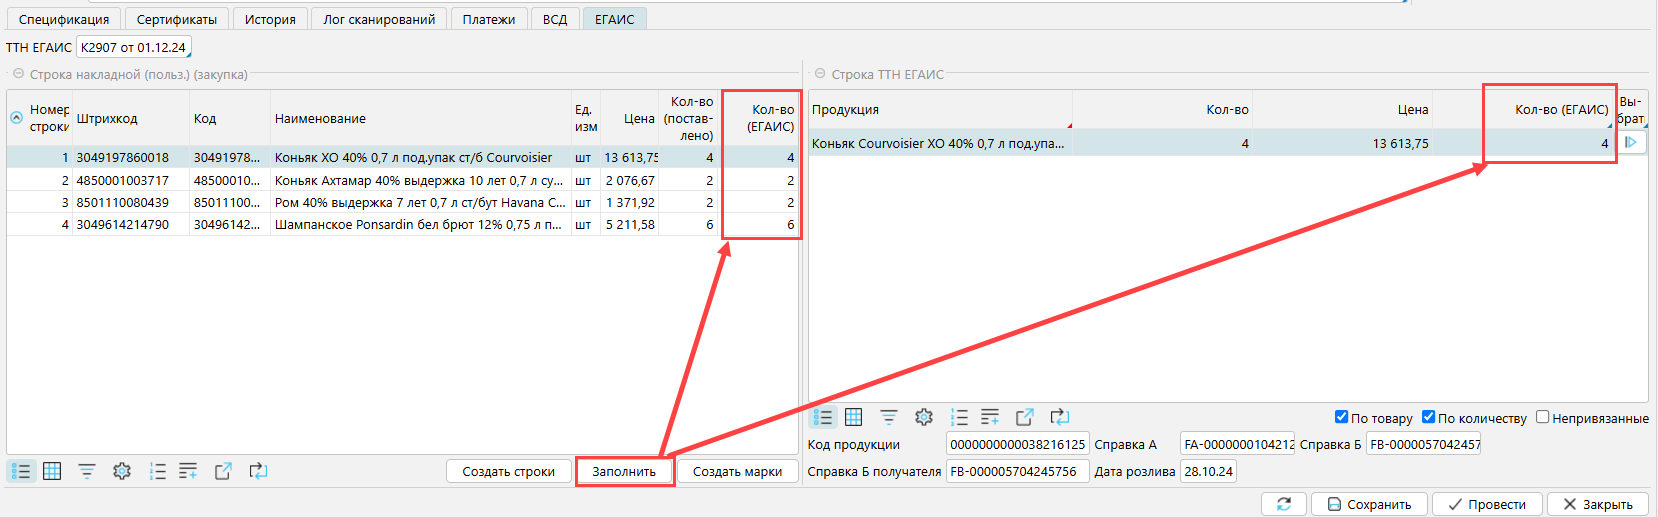Click add-row icon in ЕГАИС lines toolbar
The image size is (1658, 517).
[x=990, y=417]
